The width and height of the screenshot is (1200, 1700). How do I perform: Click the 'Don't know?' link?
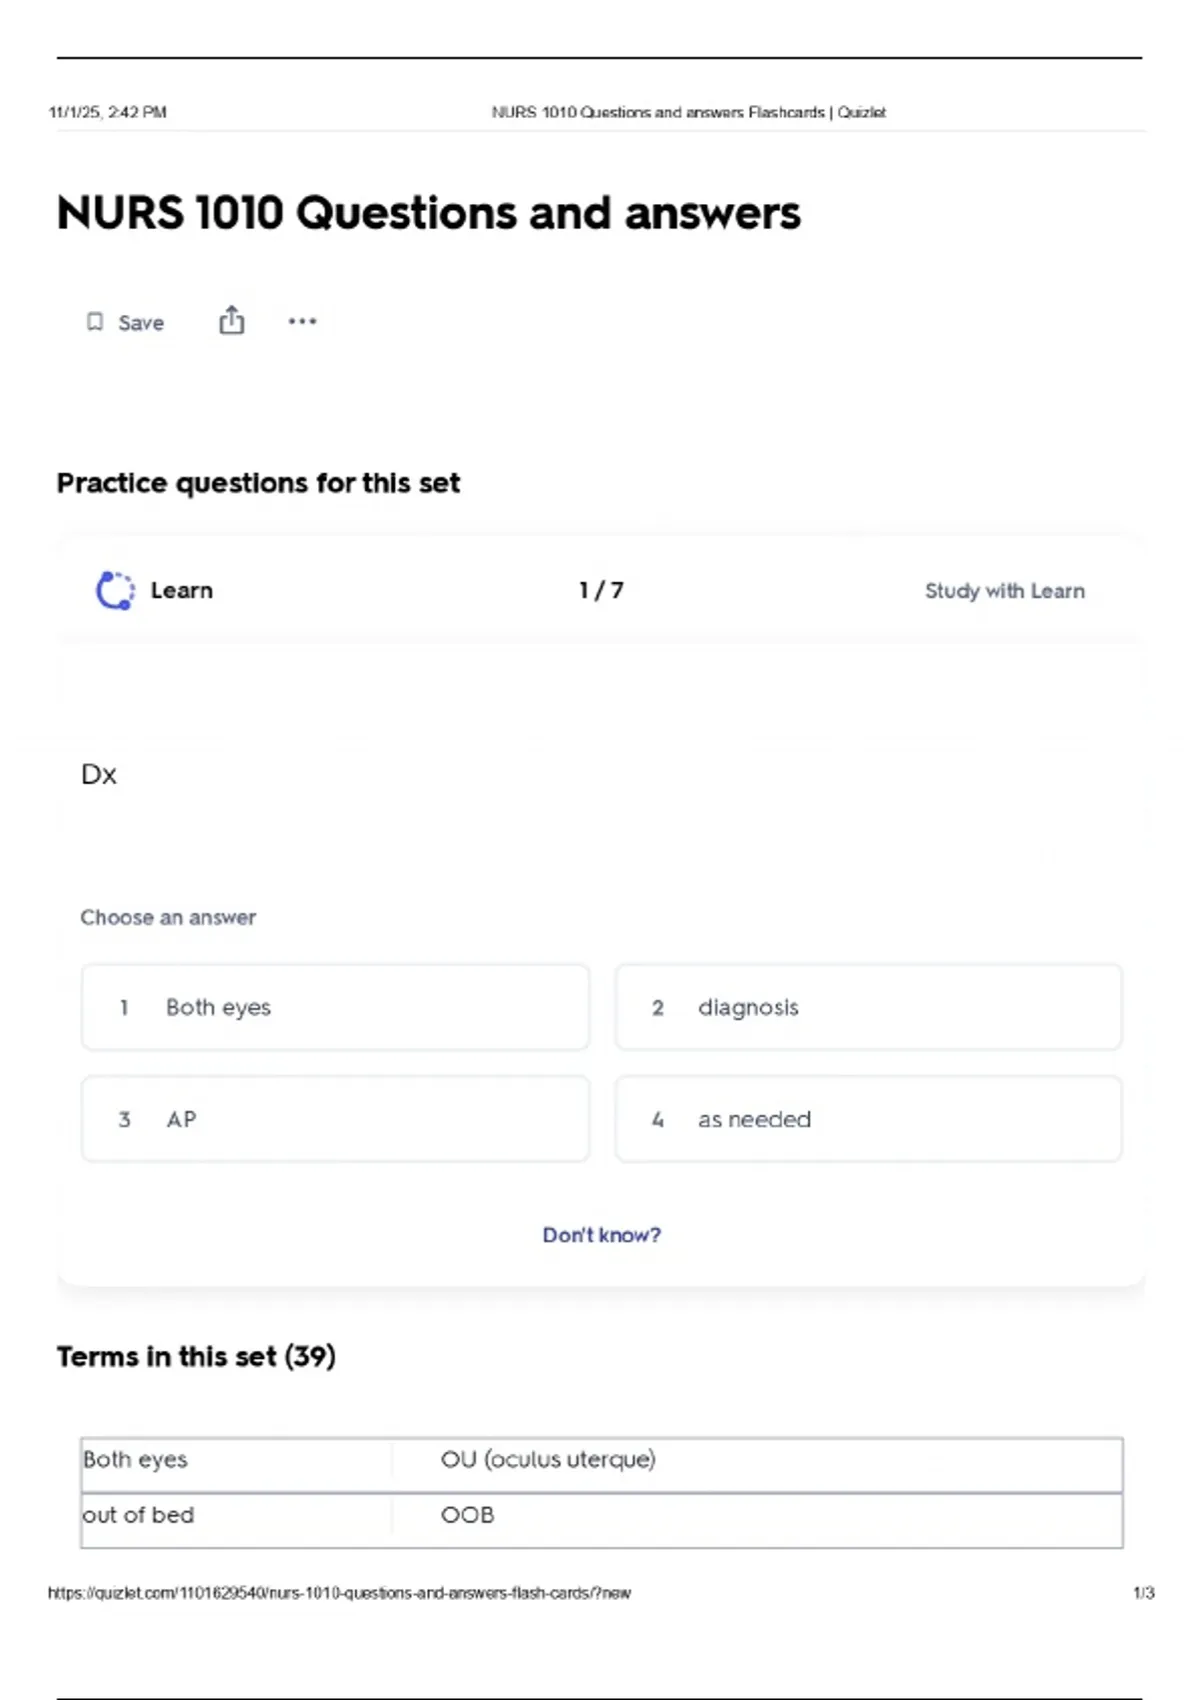[x=601, y=1235]
